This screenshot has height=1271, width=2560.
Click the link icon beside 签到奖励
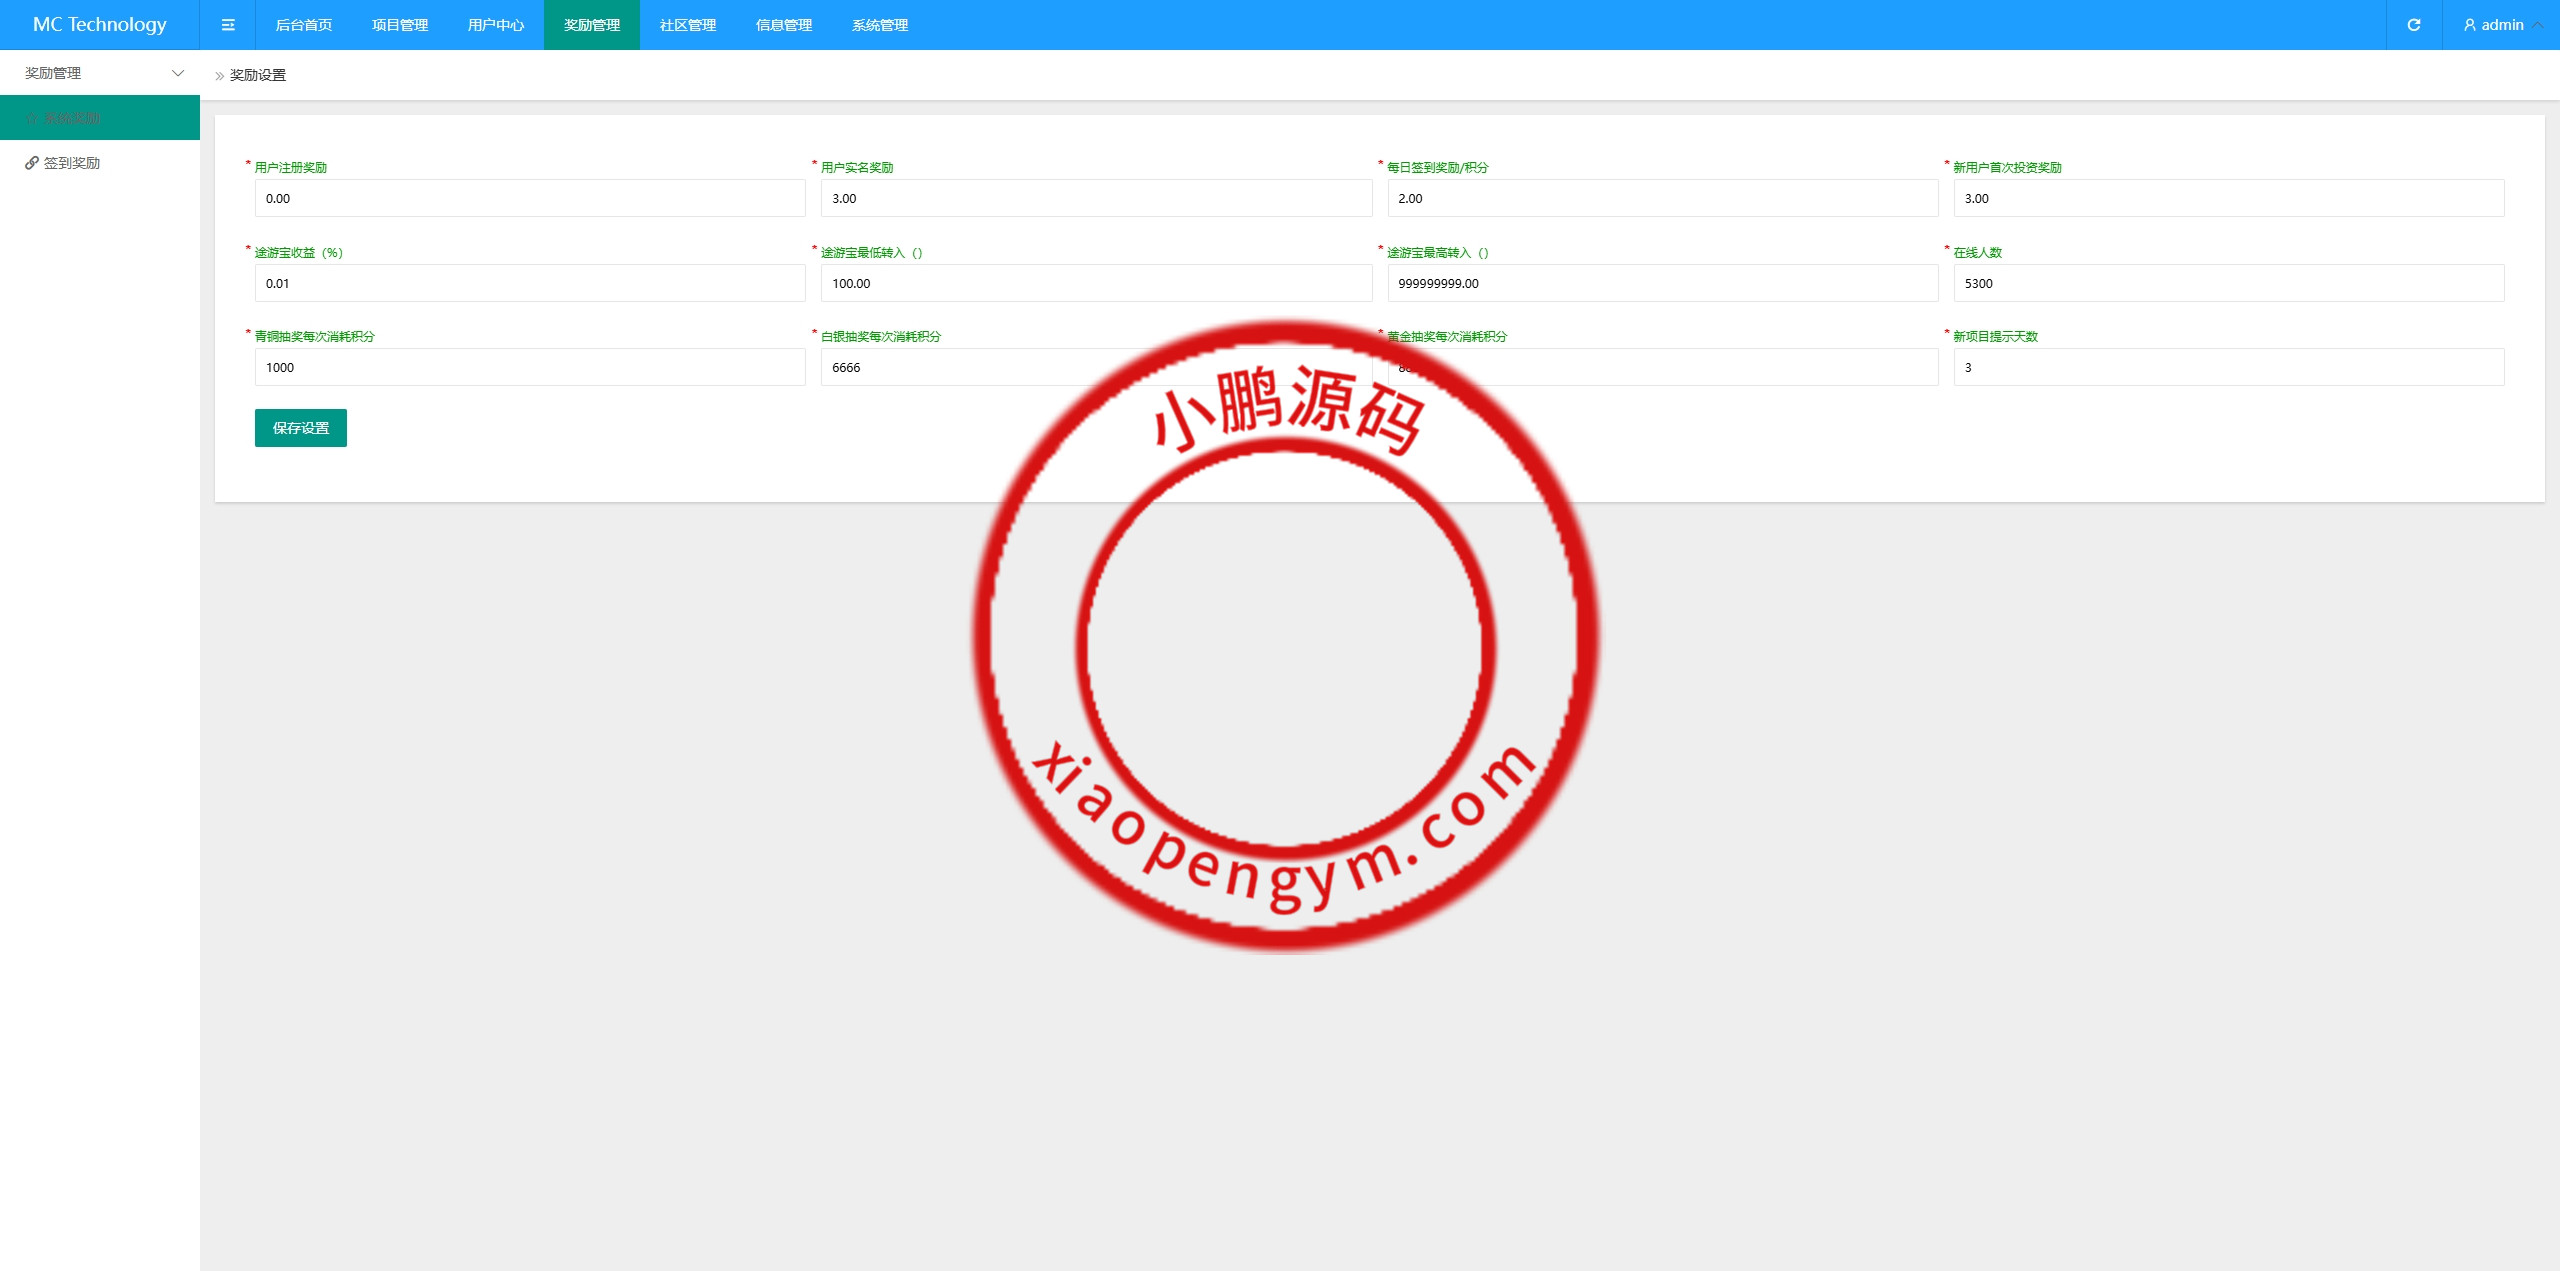(x=32, y=163)
